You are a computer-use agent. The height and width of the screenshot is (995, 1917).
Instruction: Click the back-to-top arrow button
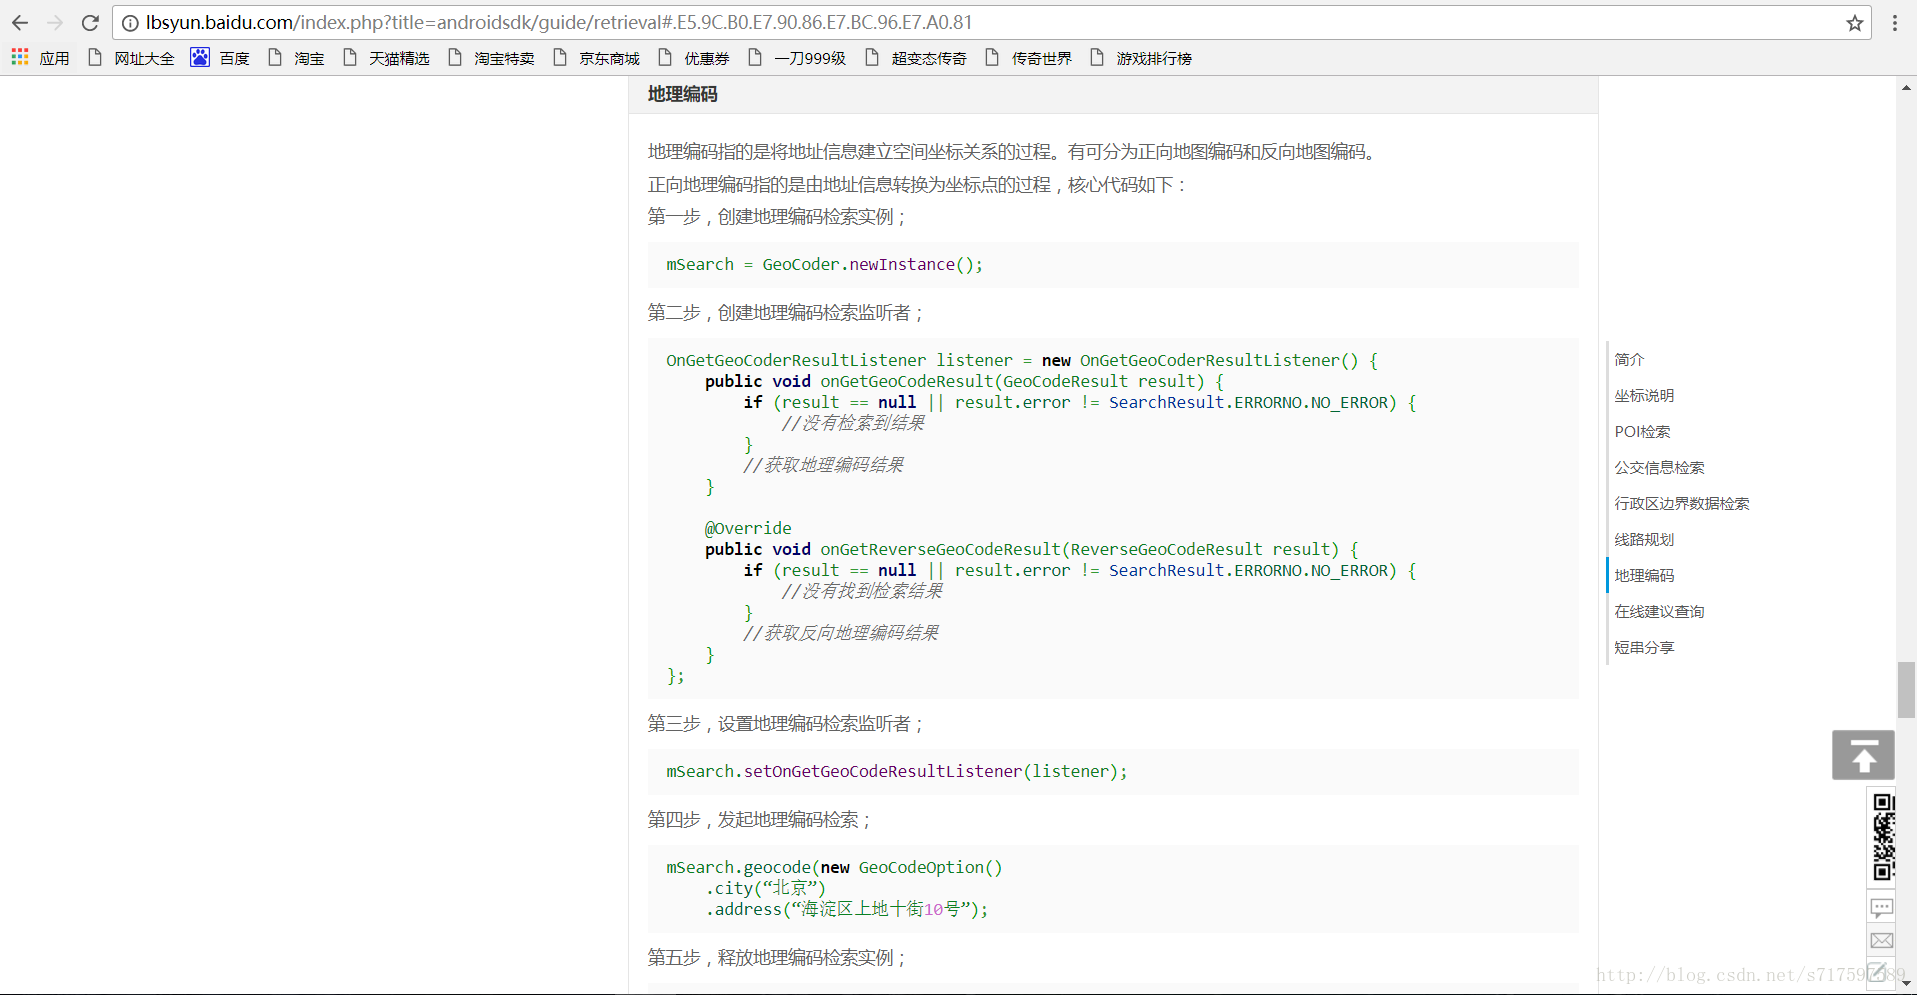(1863, 755)
